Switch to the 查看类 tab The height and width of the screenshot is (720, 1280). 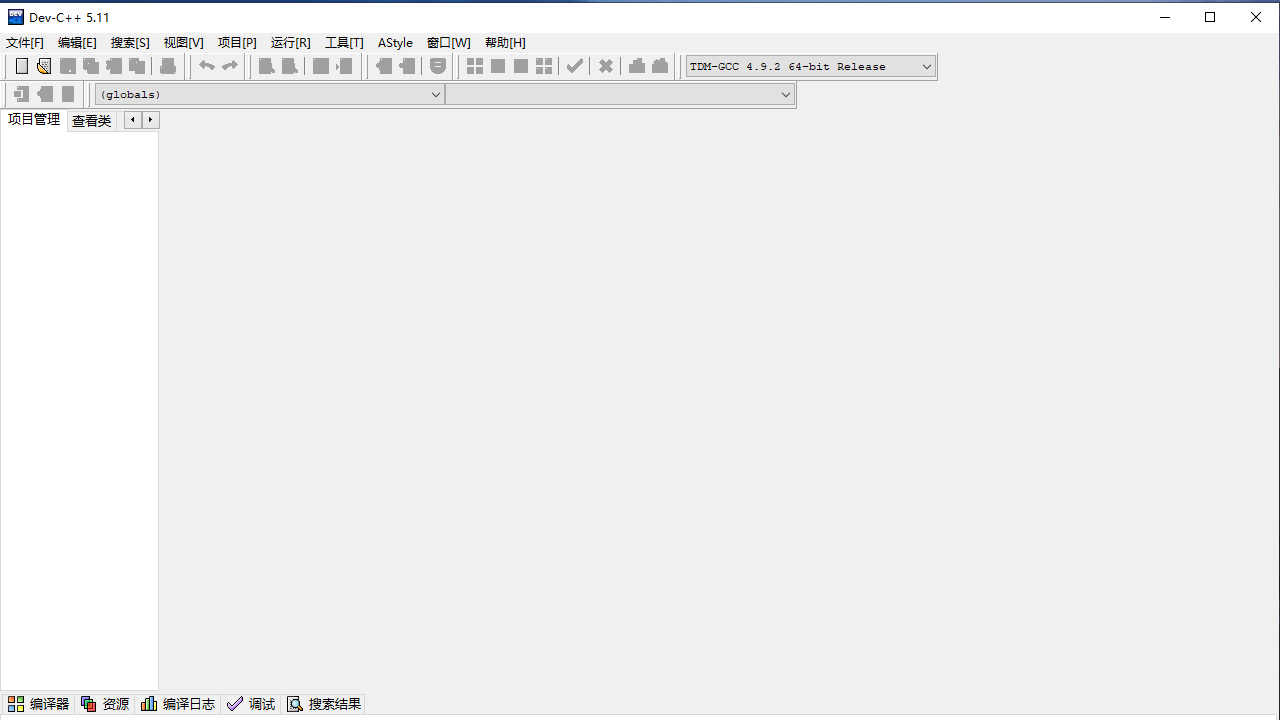[91, 121]
